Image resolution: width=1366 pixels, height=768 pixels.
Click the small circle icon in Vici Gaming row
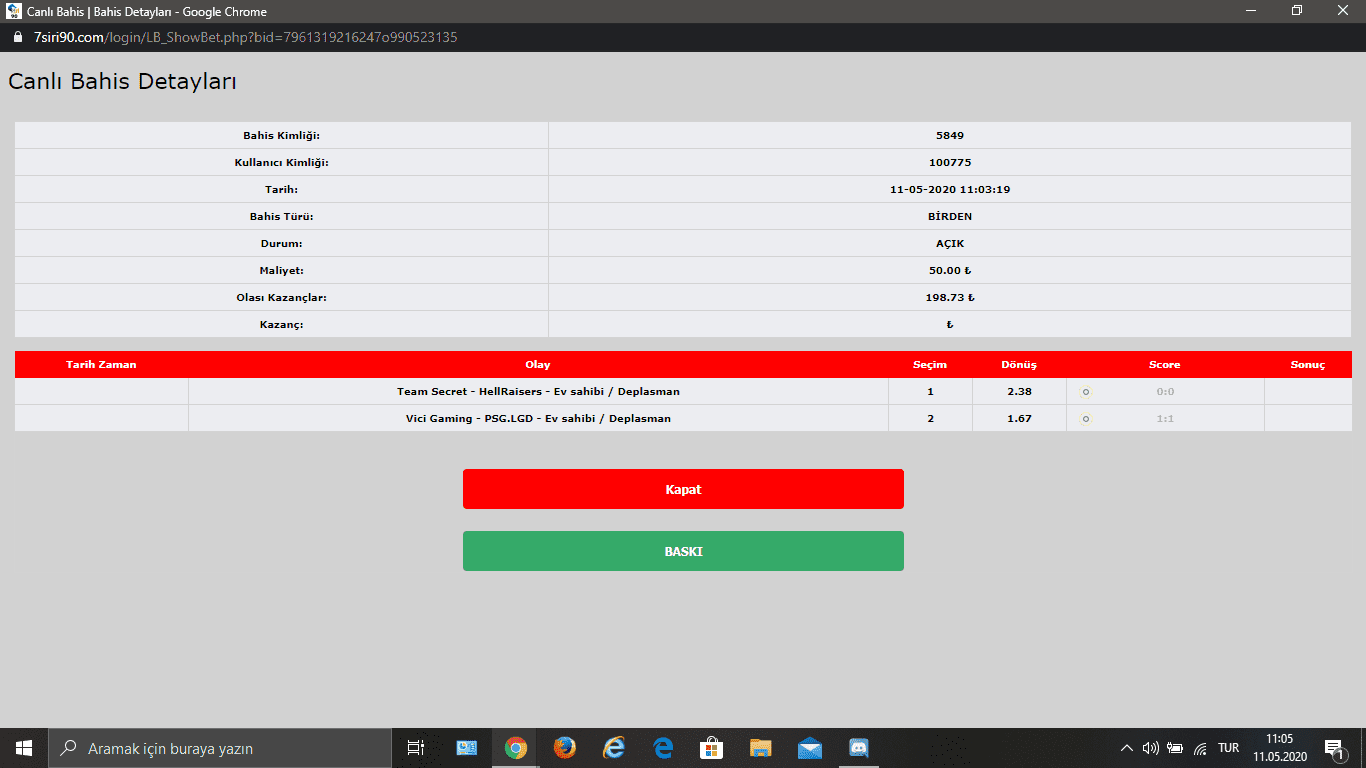[x=1086, y=419]
